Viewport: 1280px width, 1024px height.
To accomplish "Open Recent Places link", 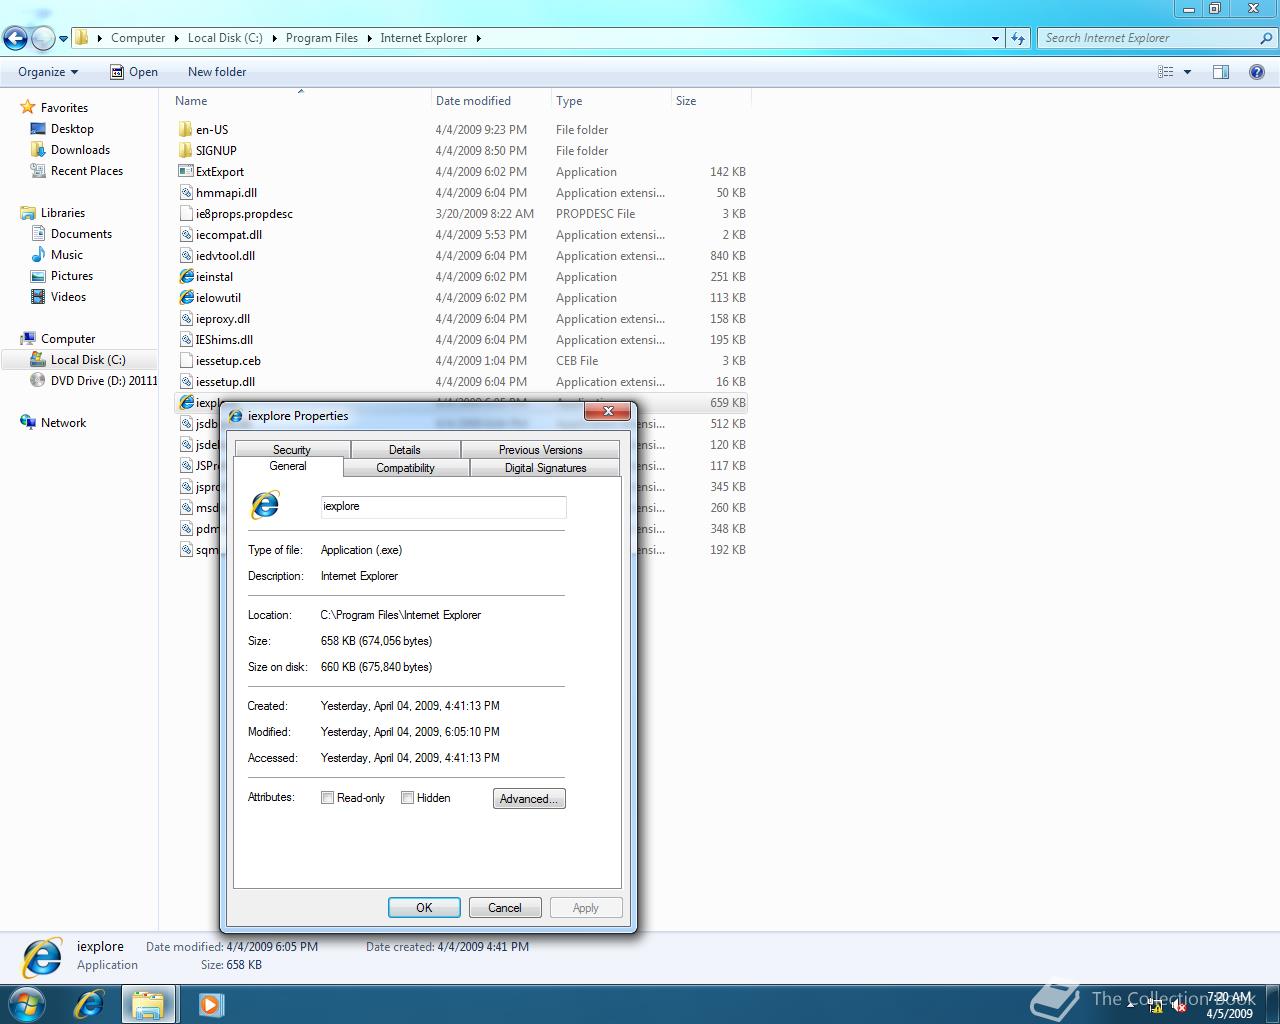I will (87, 171).
